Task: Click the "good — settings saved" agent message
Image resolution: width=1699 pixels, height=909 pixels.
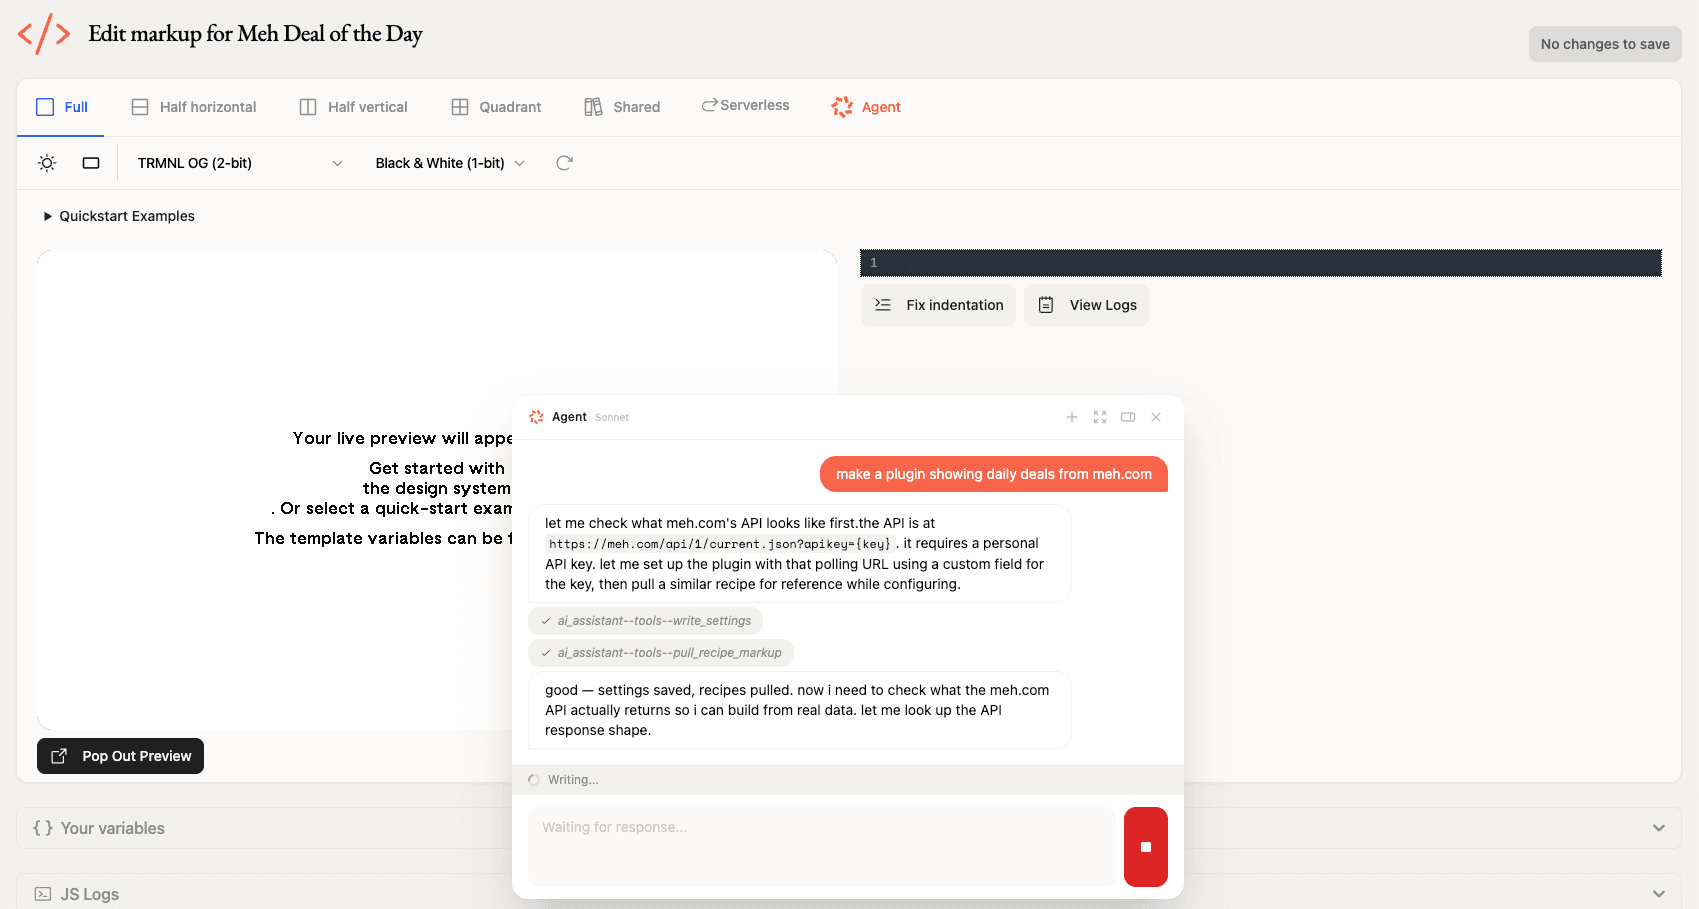Action: (x=799, y=710)
